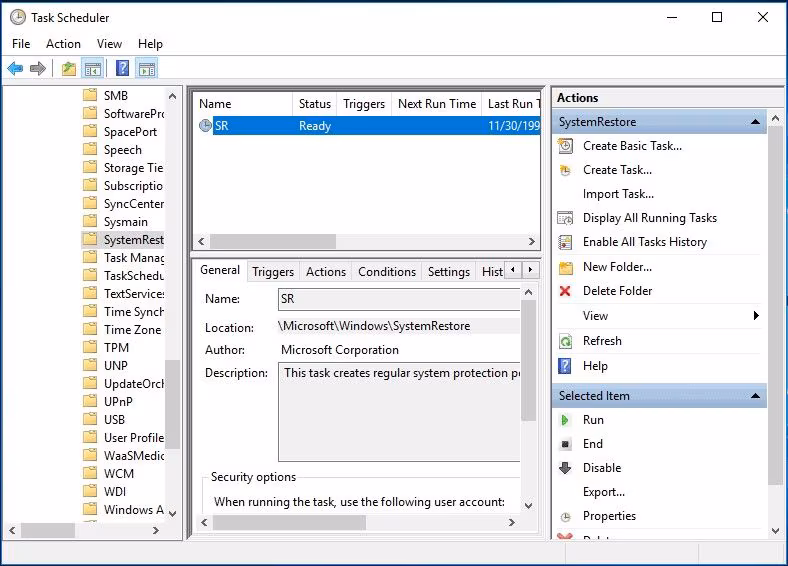Click Export... in Selected Item
Image resolution: width=788 pixels, height=566 pixels.
[x=604, y=492]
